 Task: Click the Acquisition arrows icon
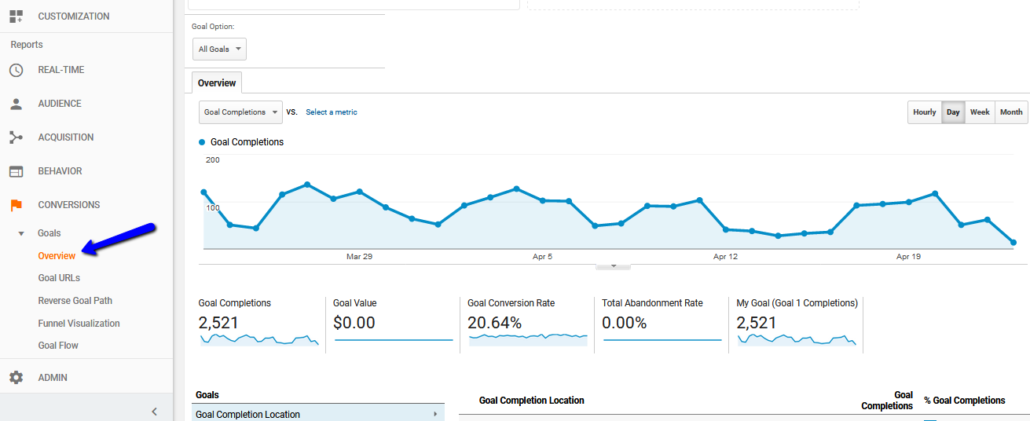pyautogui.click(x=16, y=138)
